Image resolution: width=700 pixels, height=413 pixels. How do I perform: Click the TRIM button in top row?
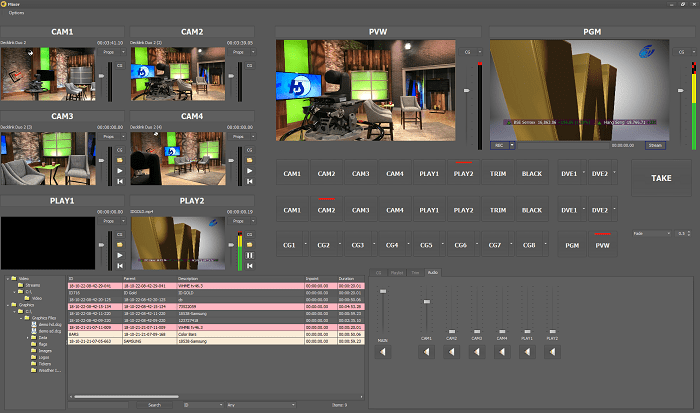pos(498,174)
